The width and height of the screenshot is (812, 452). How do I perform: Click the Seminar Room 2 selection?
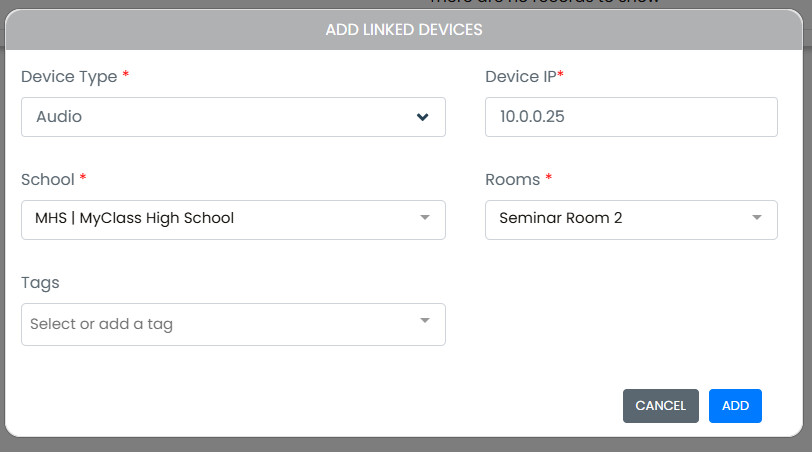[x=561, y=218]
